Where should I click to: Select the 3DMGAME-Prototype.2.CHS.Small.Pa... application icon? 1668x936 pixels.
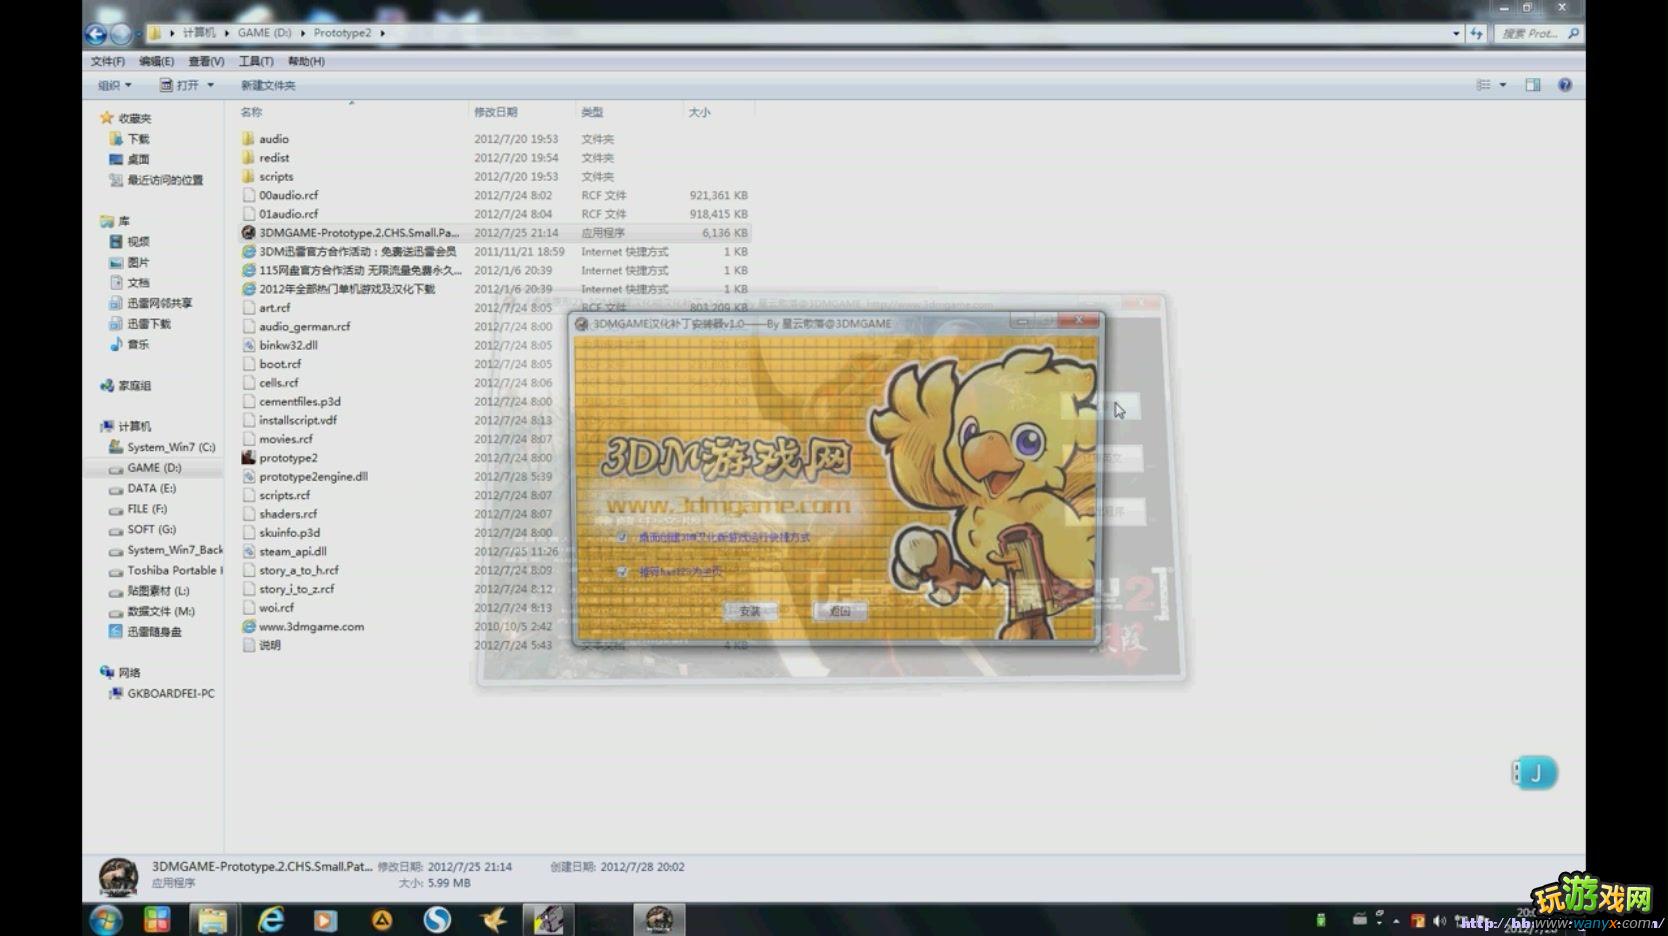pyautogui.click(x=248, y=233)
